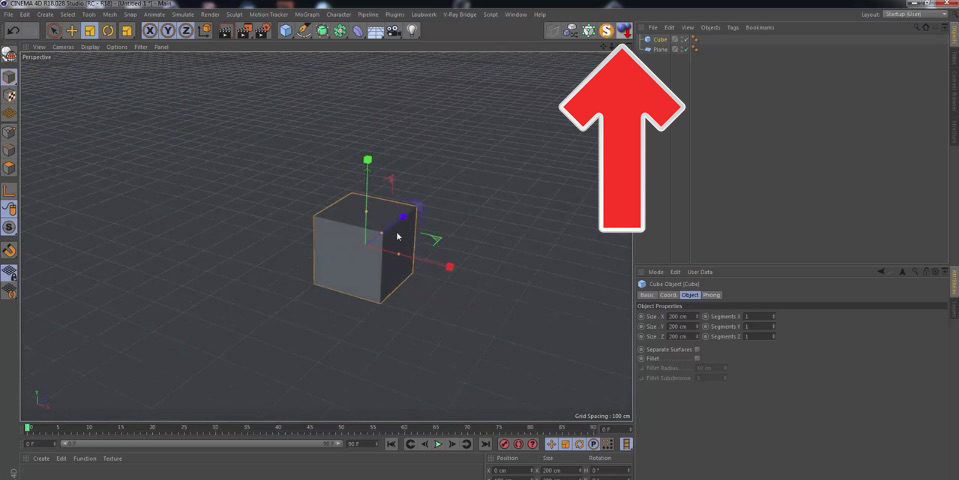Click the Cube primitive icon

(x=286, y=31)
